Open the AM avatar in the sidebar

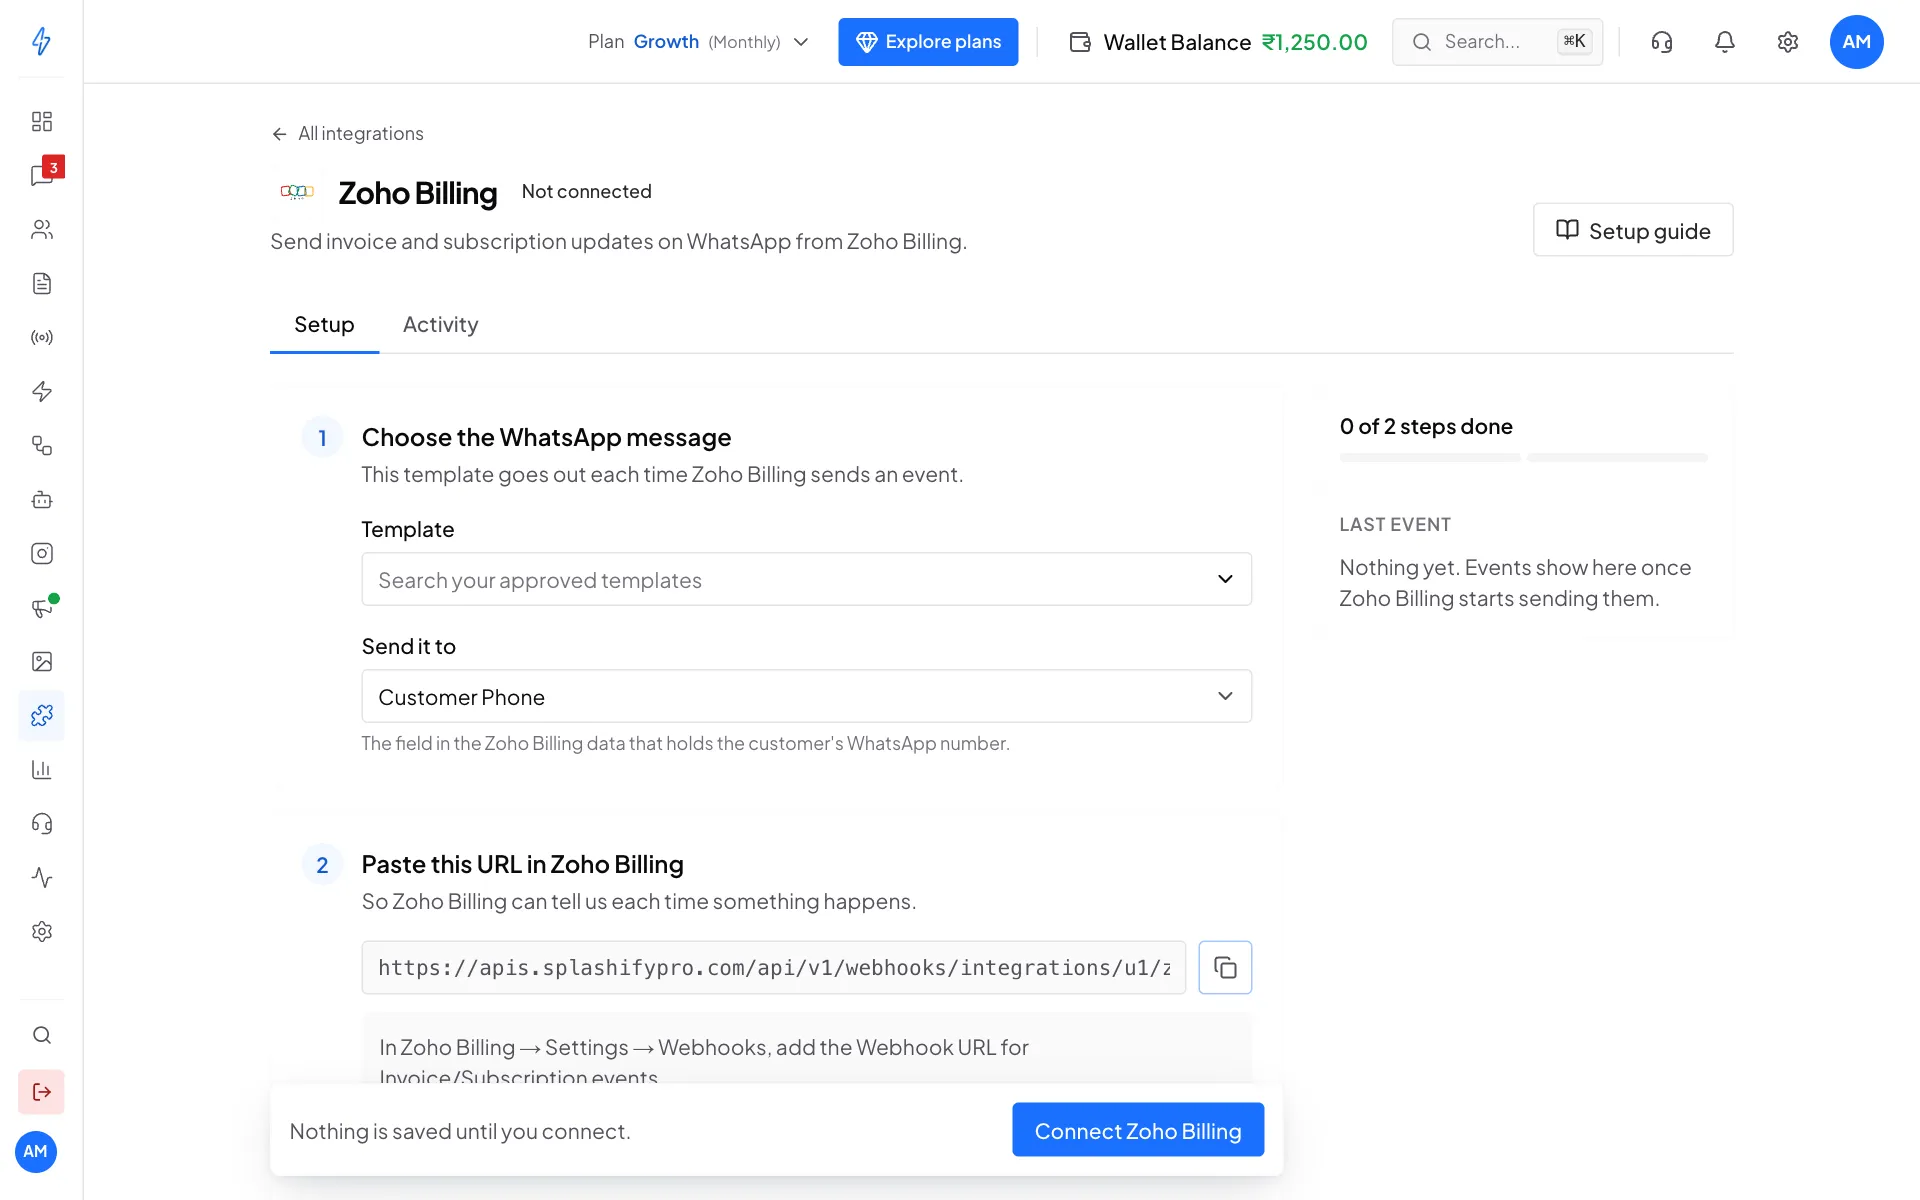coord(36,1152)
